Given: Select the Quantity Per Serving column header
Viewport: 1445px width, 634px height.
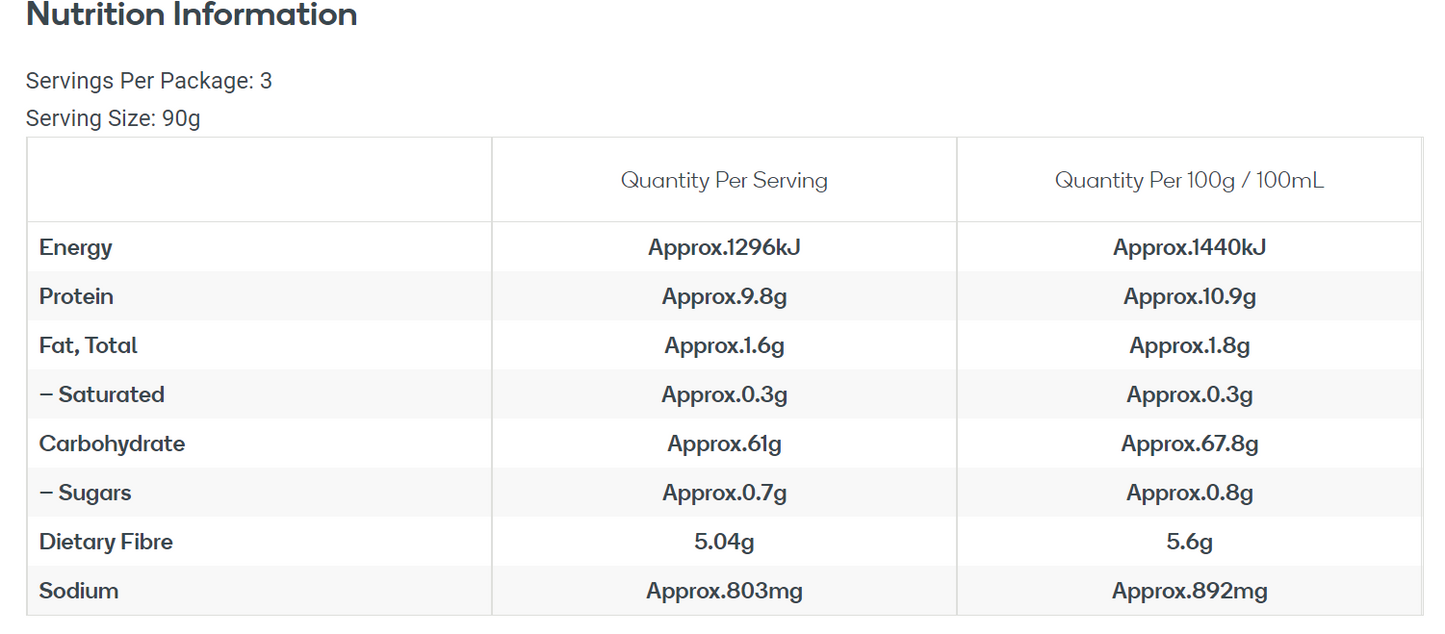Looking at the screenshot, I should [724, 181].
